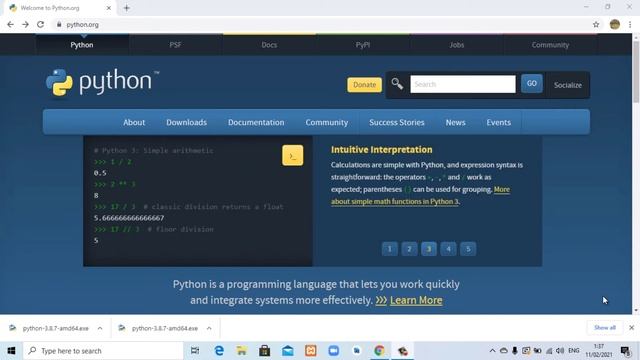640x360 pixels.
Task: Open the Chrome profile avatar
Action: tap(615, 24)
